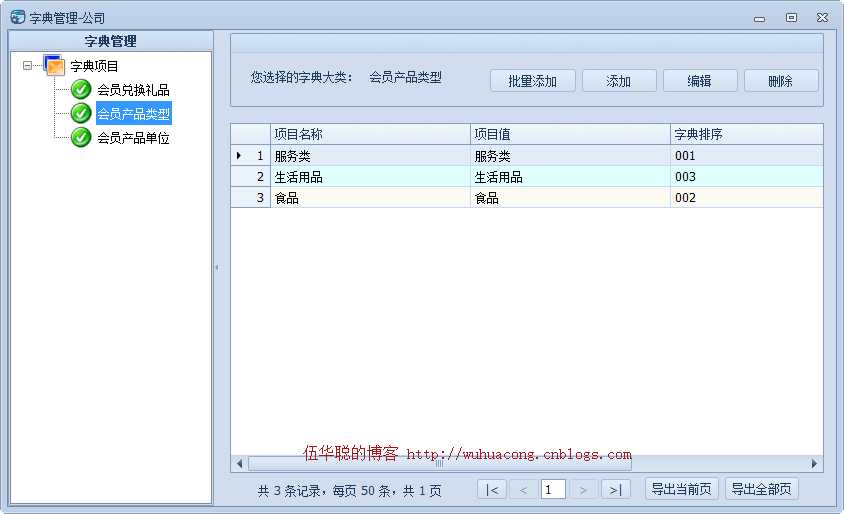Image resolution: width=844 pixels, height=514 pixels.
Task: Click the 导出全部页 button
Action: [762, 489]
